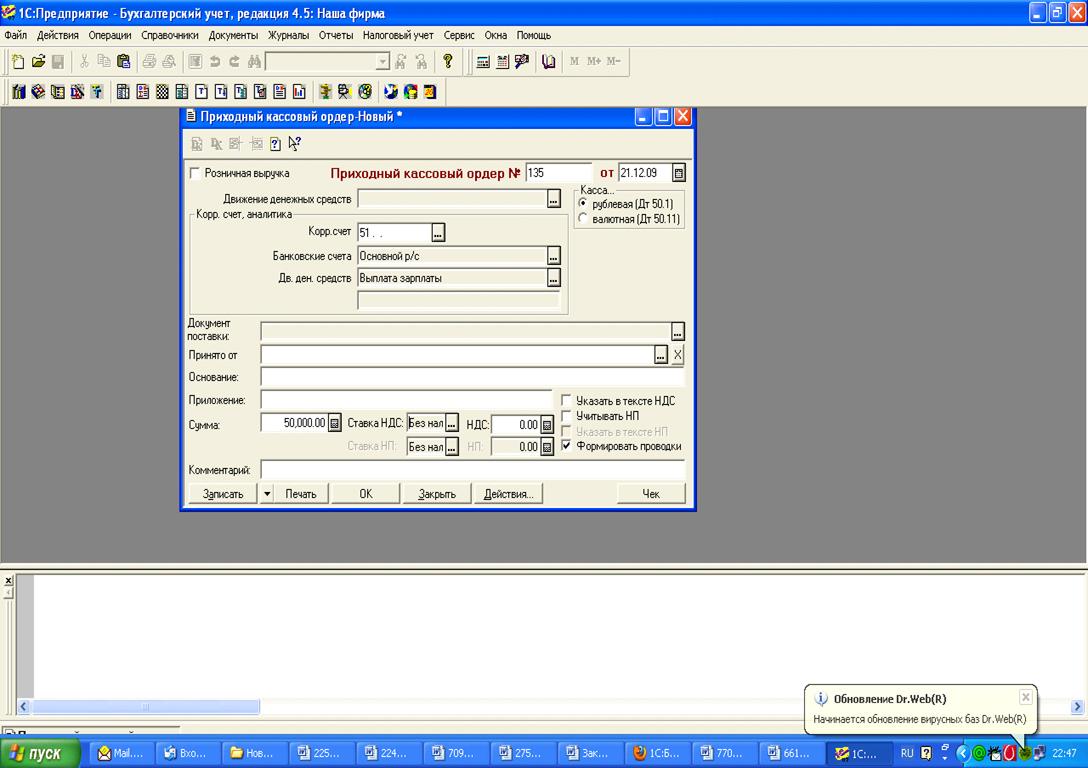Open calendar picker next to order date
Image resolution: width=1088 pixels, height=768 pixels.
679,173
